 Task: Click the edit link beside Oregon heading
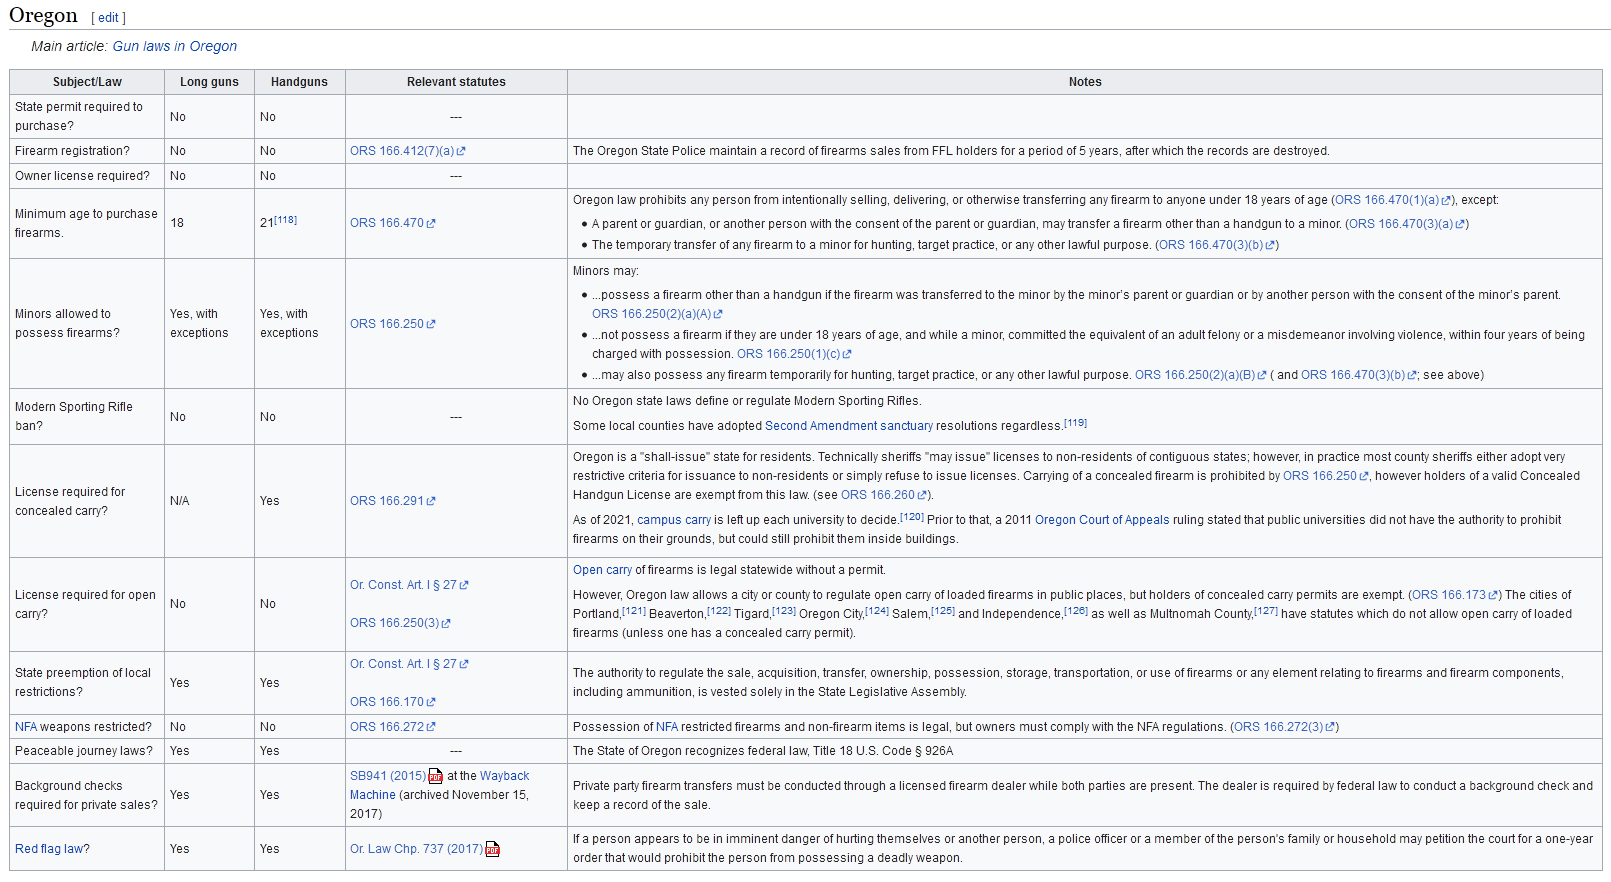108,18
